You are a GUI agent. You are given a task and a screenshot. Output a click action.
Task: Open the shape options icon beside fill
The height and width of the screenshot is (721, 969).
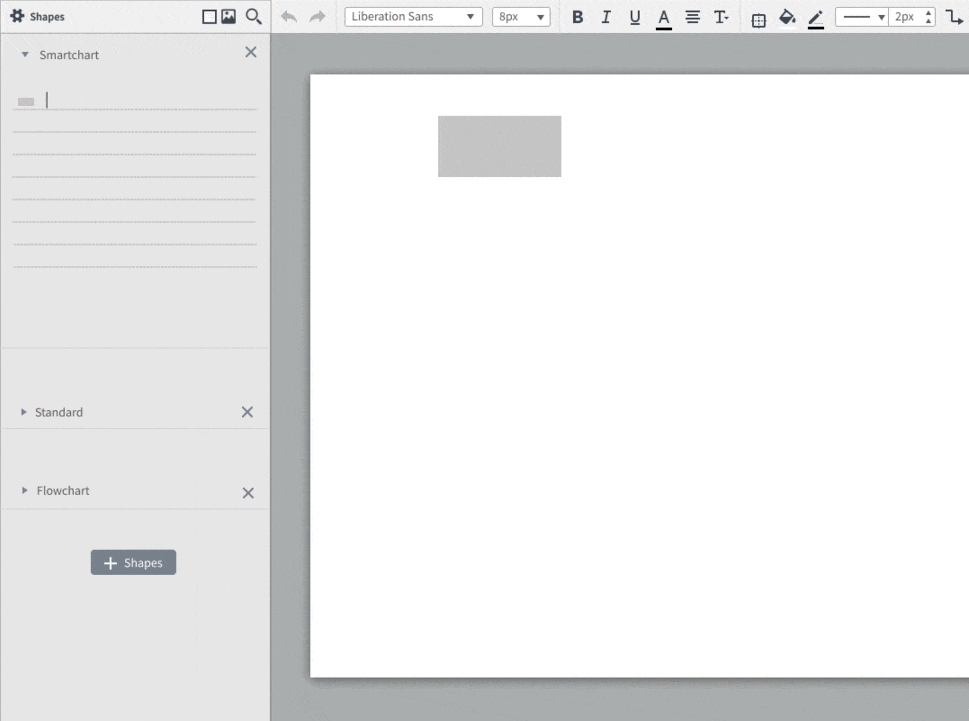click(x=758, y=20)
